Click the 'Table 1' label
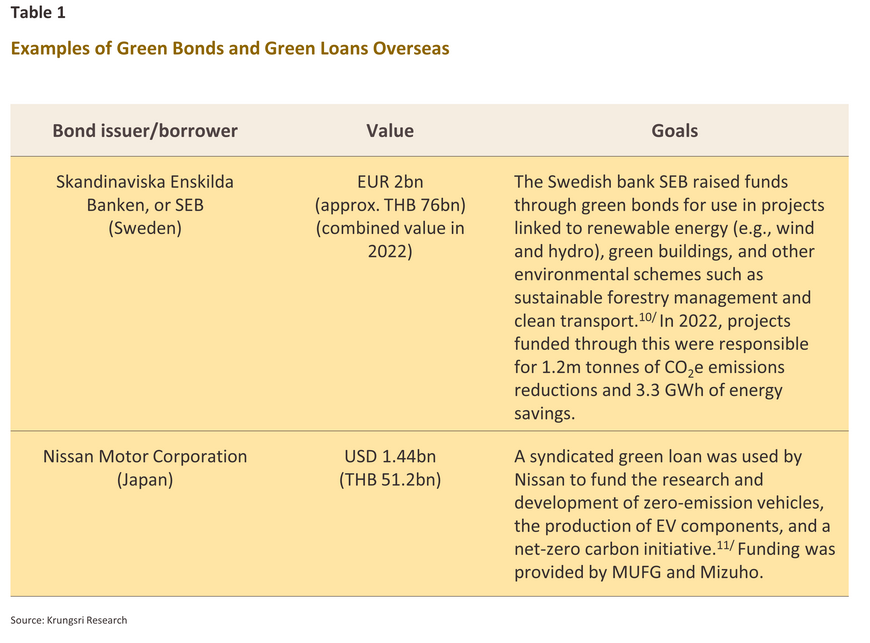Viewport: 870px width, 643px height. coord(38,12)
